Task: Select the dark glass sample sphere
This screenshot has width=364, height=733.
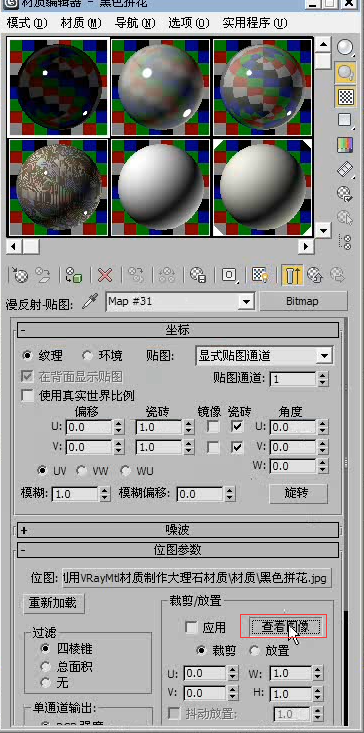Action: tap(59, 87)
